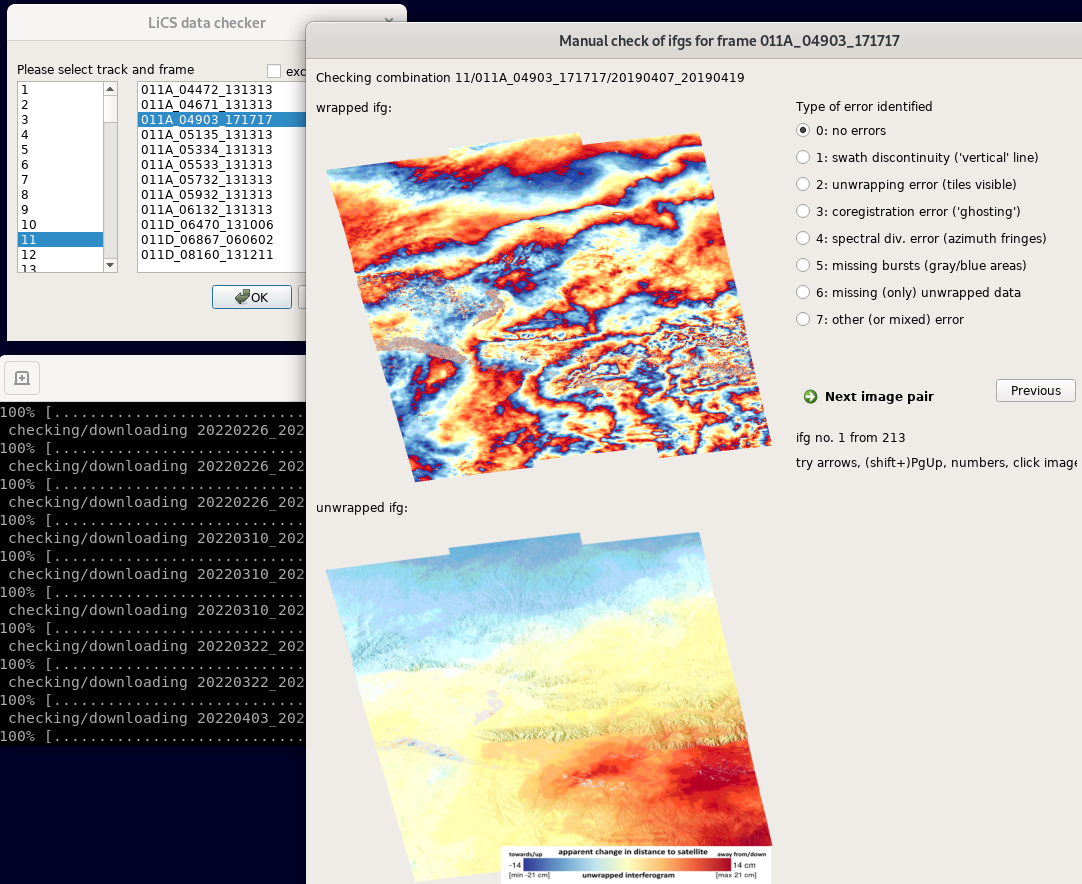Select swath discontinuity error option

(917, 157)
